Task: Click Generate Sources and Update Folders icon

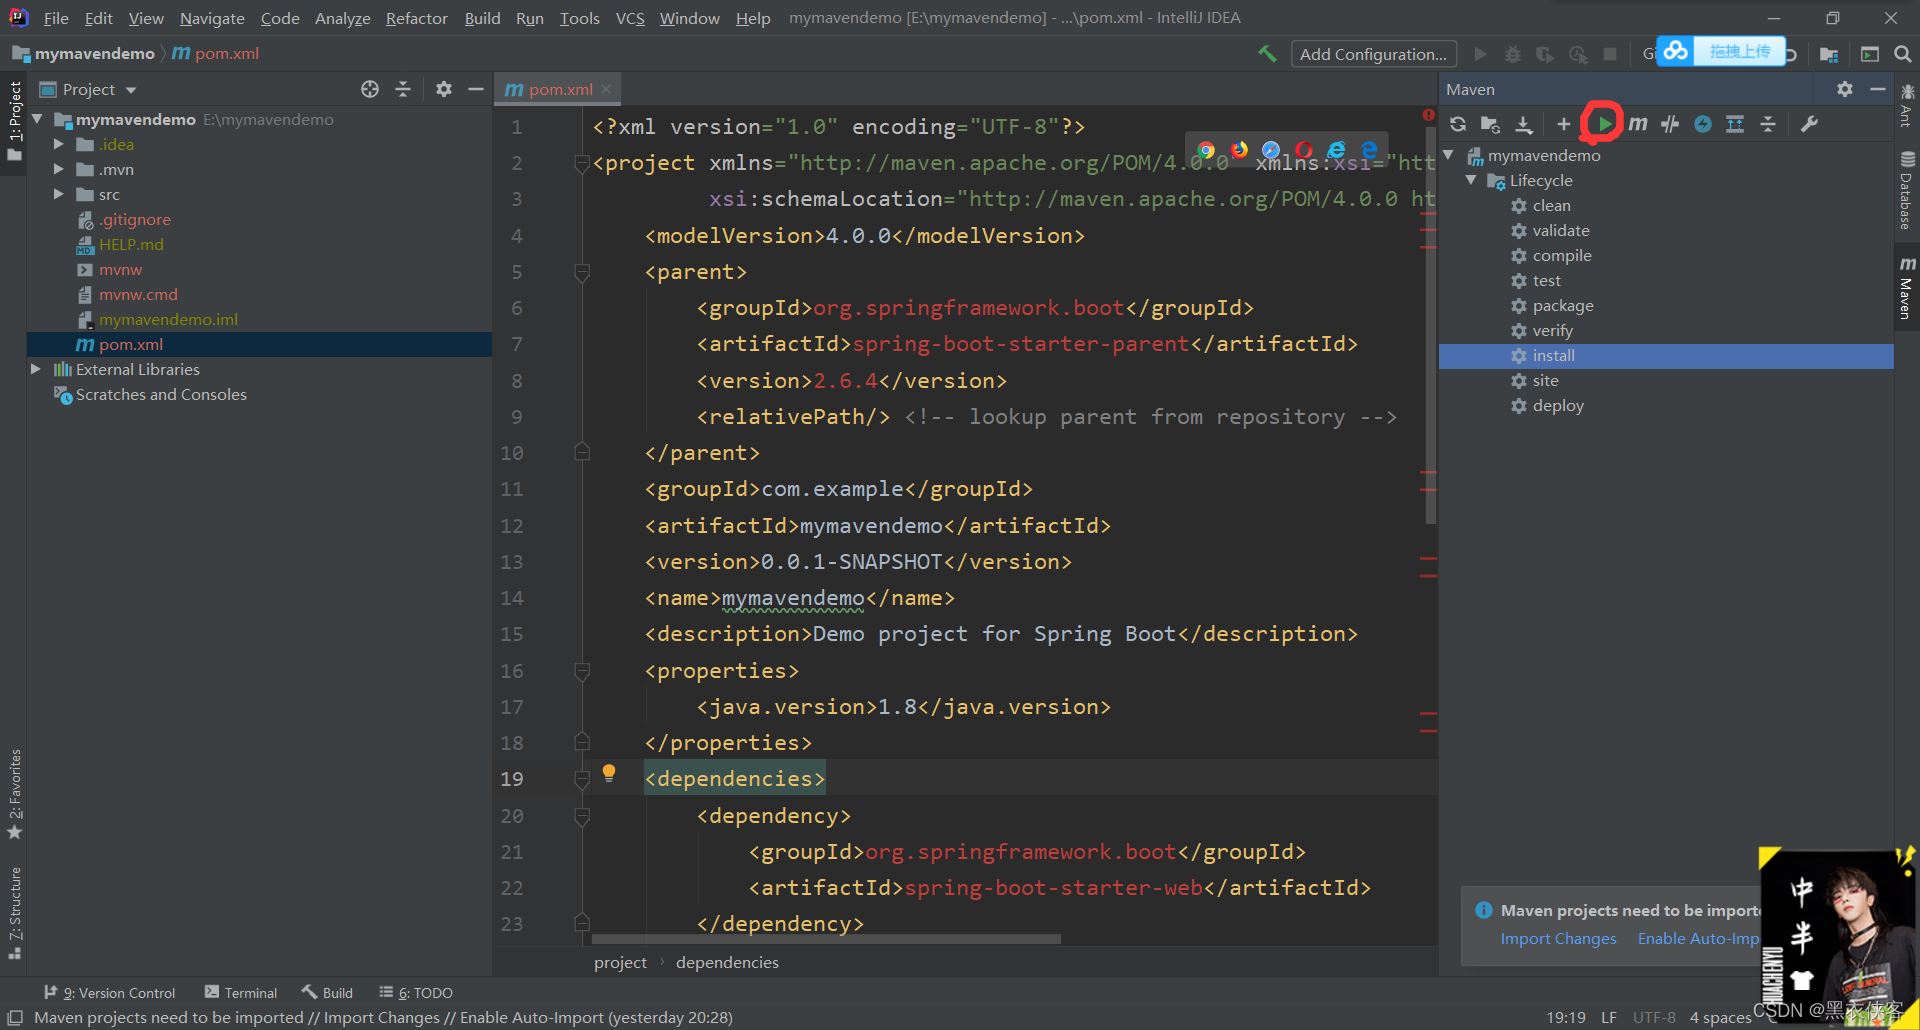Action: point(1490,124)
